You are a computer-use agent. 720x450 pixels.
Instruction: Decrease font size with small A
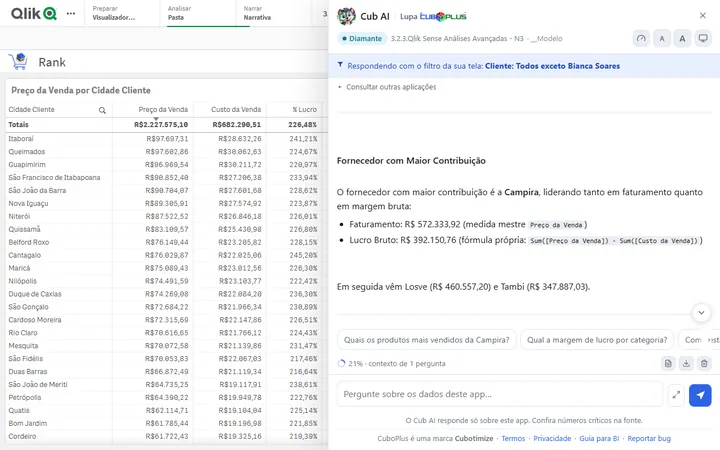[662, 39]
